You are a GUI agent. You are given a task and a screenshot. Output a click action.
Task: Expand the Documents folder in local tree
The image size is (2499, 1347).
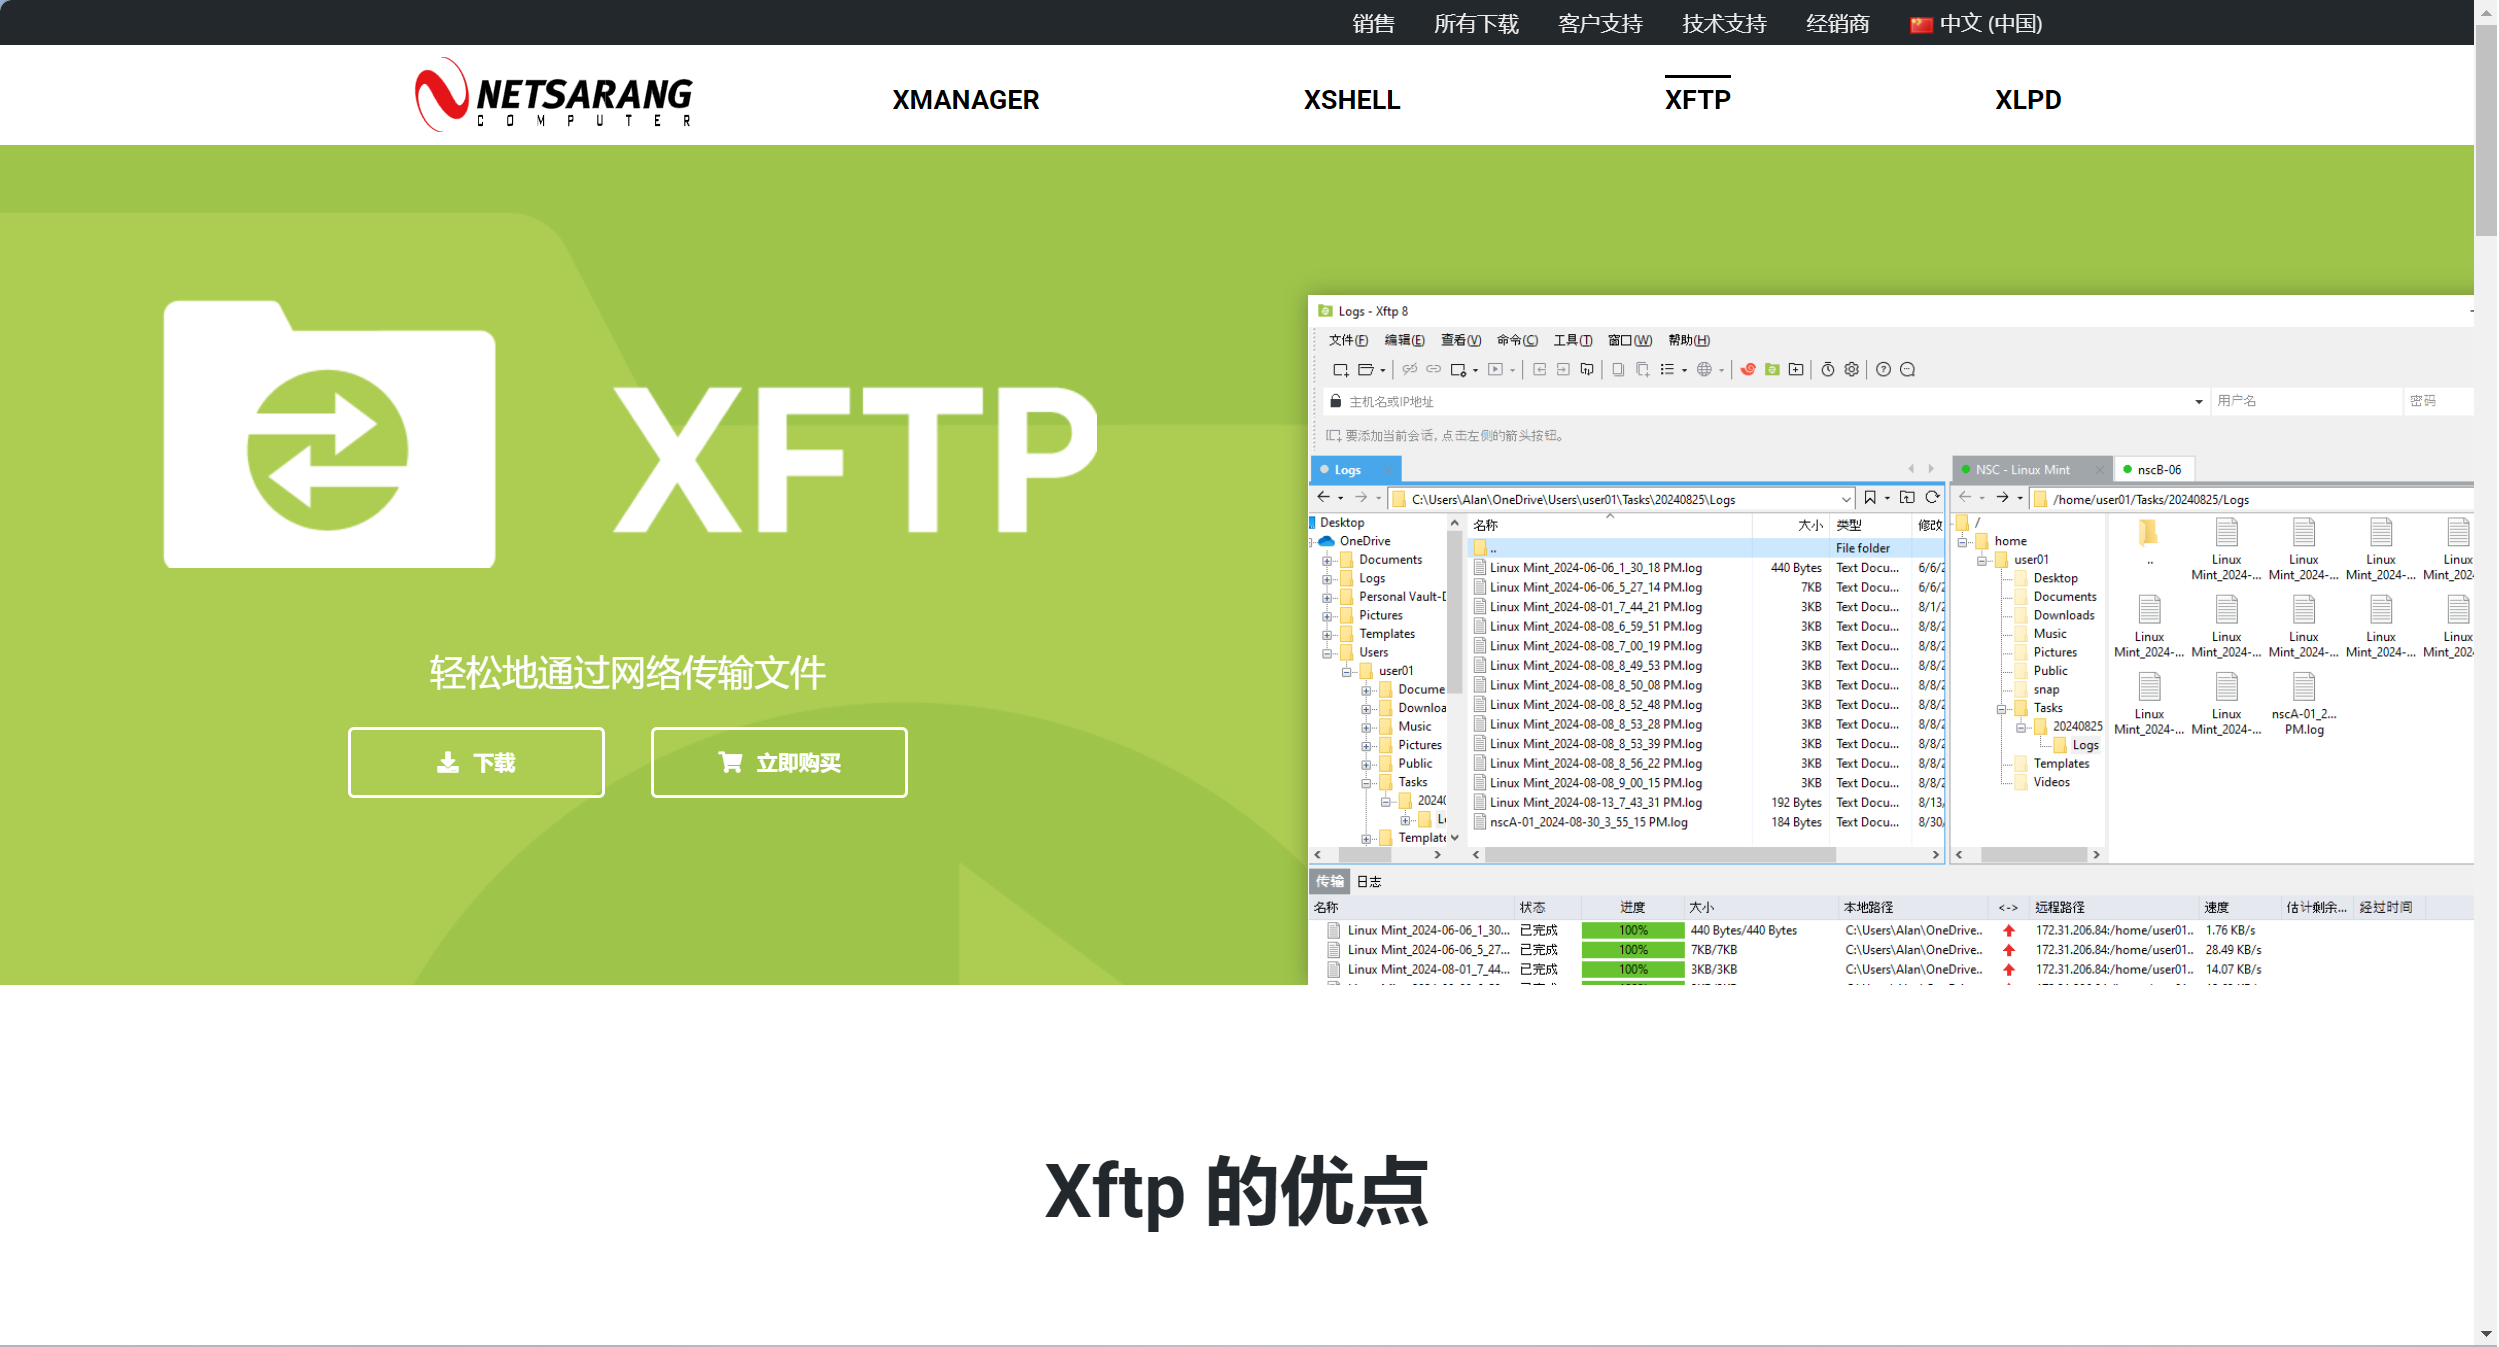1328,561
